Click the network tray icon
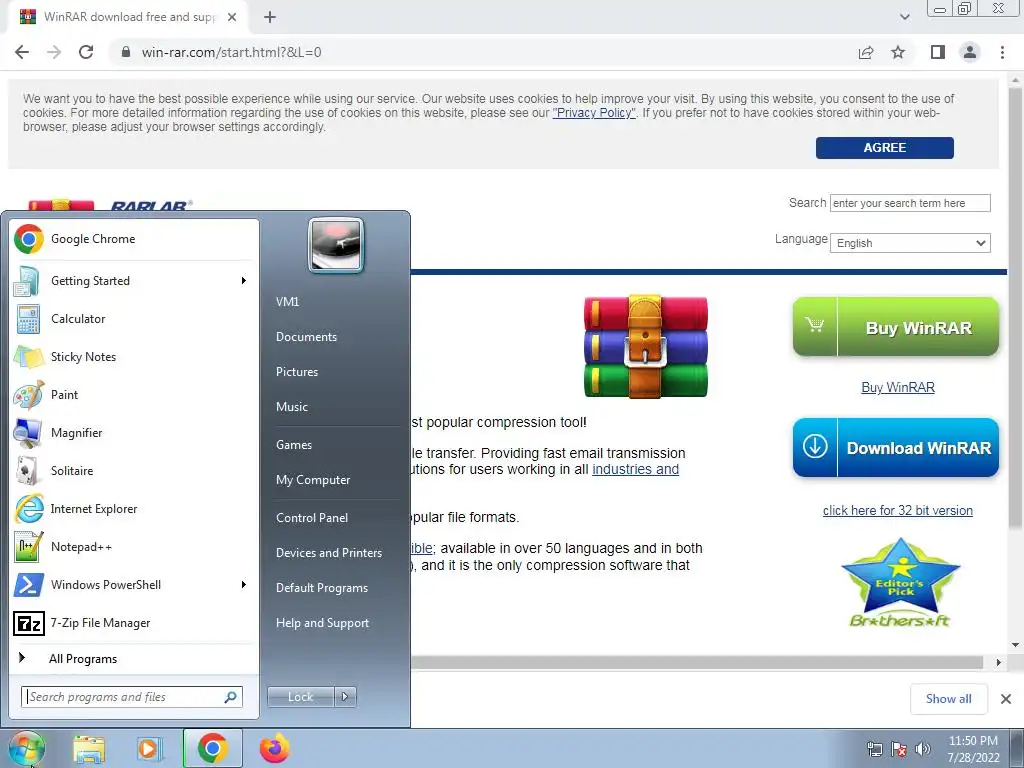The height and width of the screenshot is (768, 1024). pyautogui.click(x=874, y=749)
